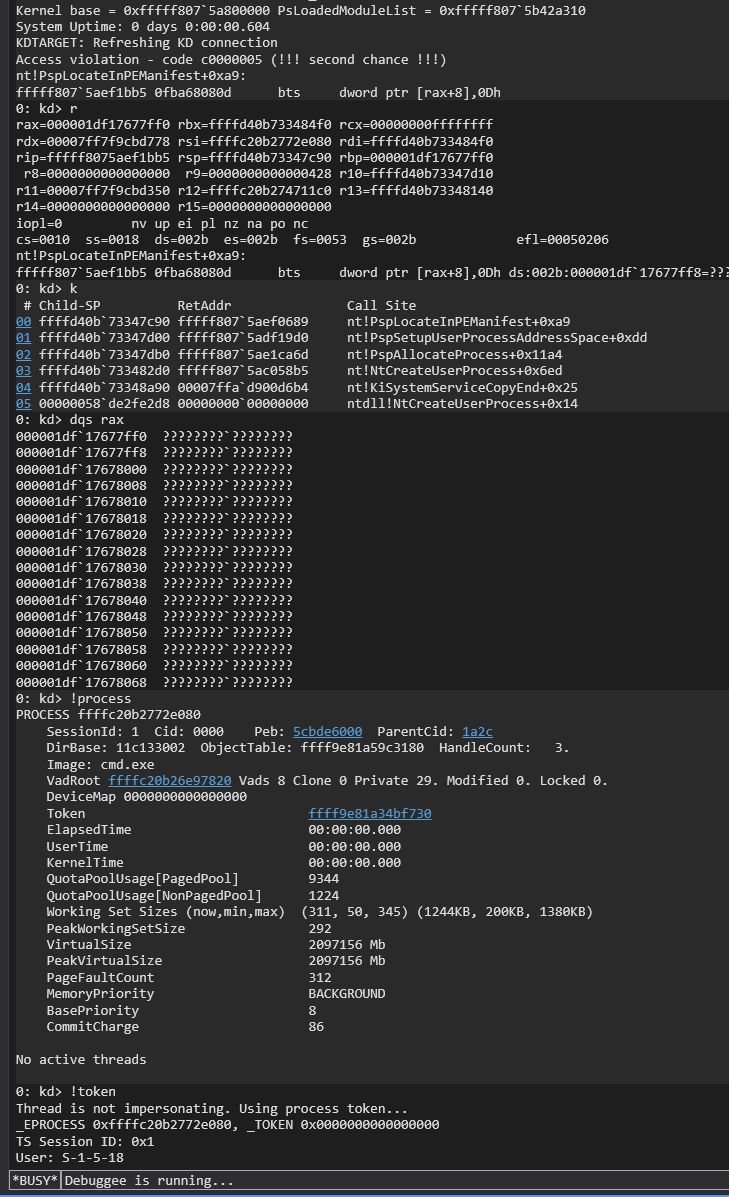
Task: Click 'nt!KiSystemServiceCopyEnd+0x25' call site
Action: pos(462,388)
